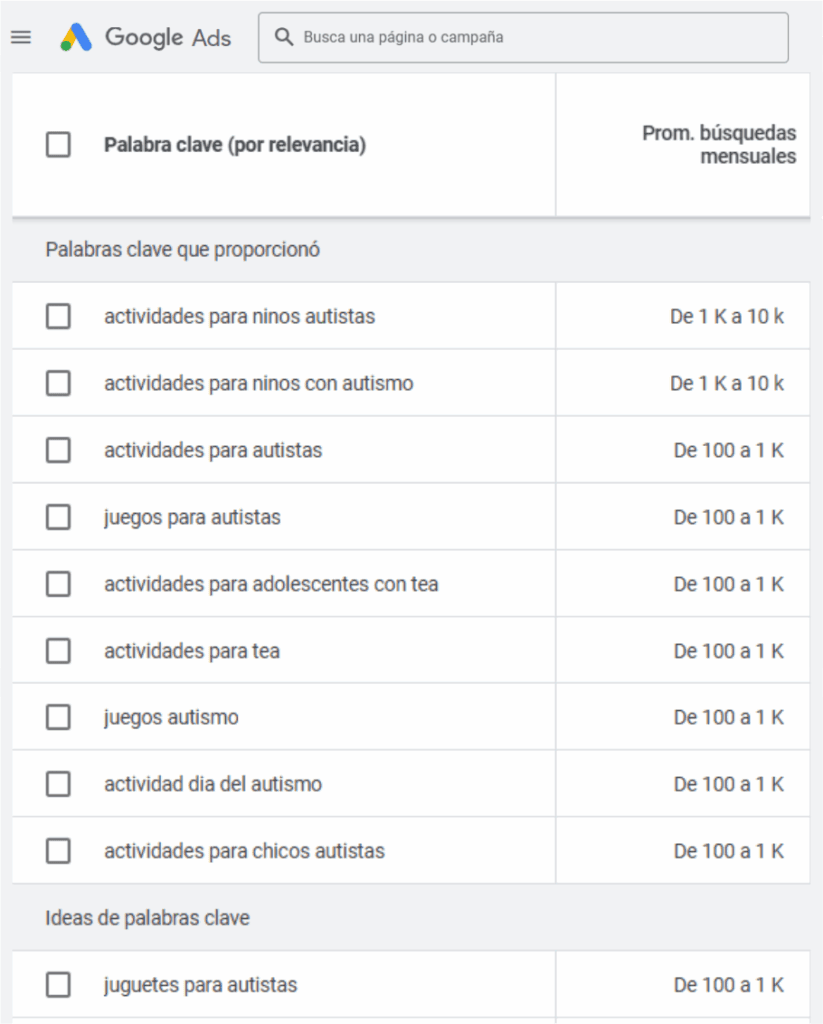The image size is (823, 1024).
Task: Check 'actividades para chicos autistas' row
Action: pyautogui.click(x=58, y=851)
